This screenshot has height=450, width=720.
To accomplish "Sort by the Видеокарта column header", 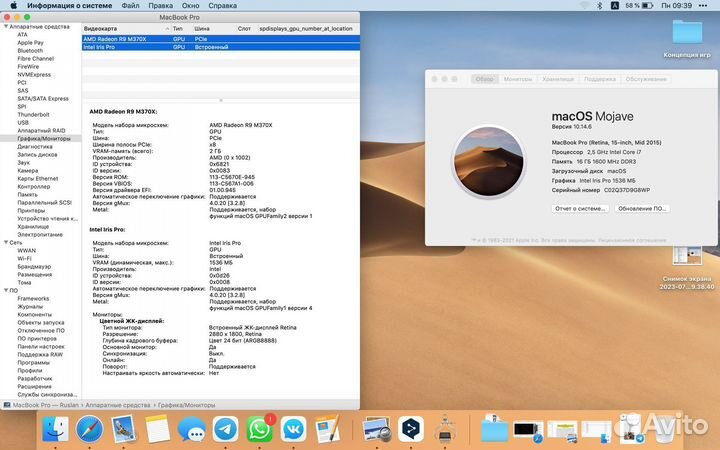I will pos(126,28).
